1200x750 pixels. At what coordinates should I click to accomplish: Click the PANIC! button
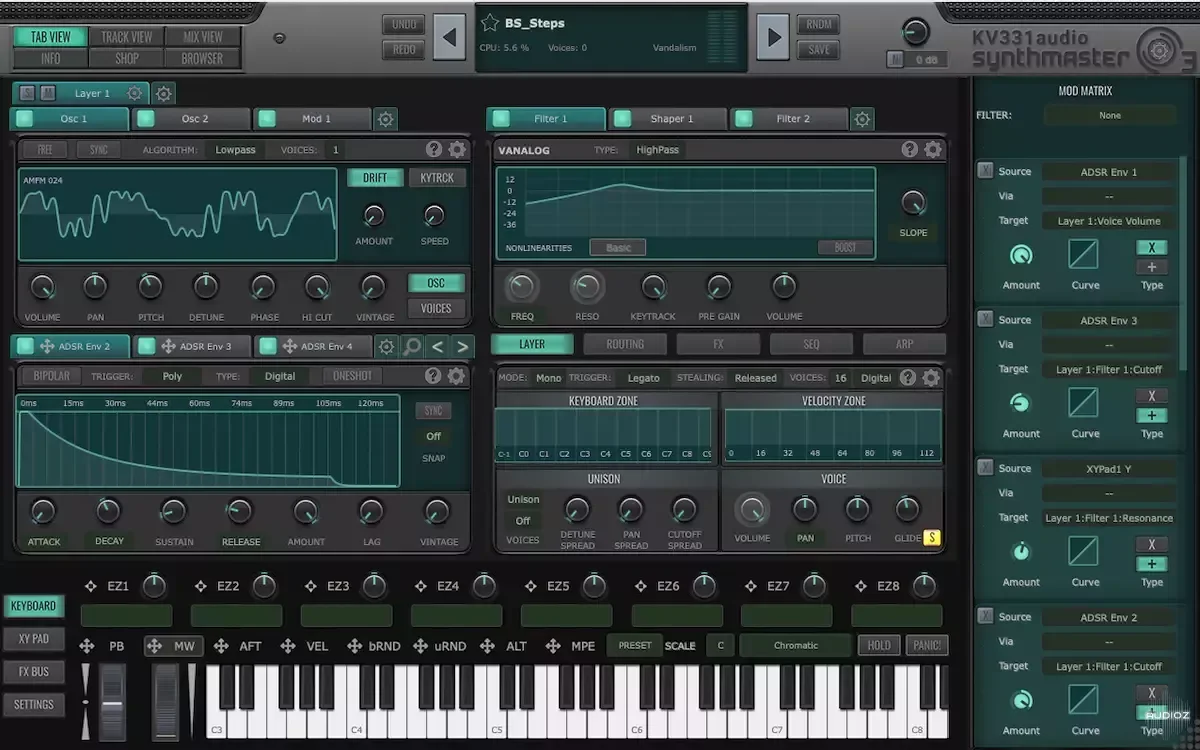point(927,645)
